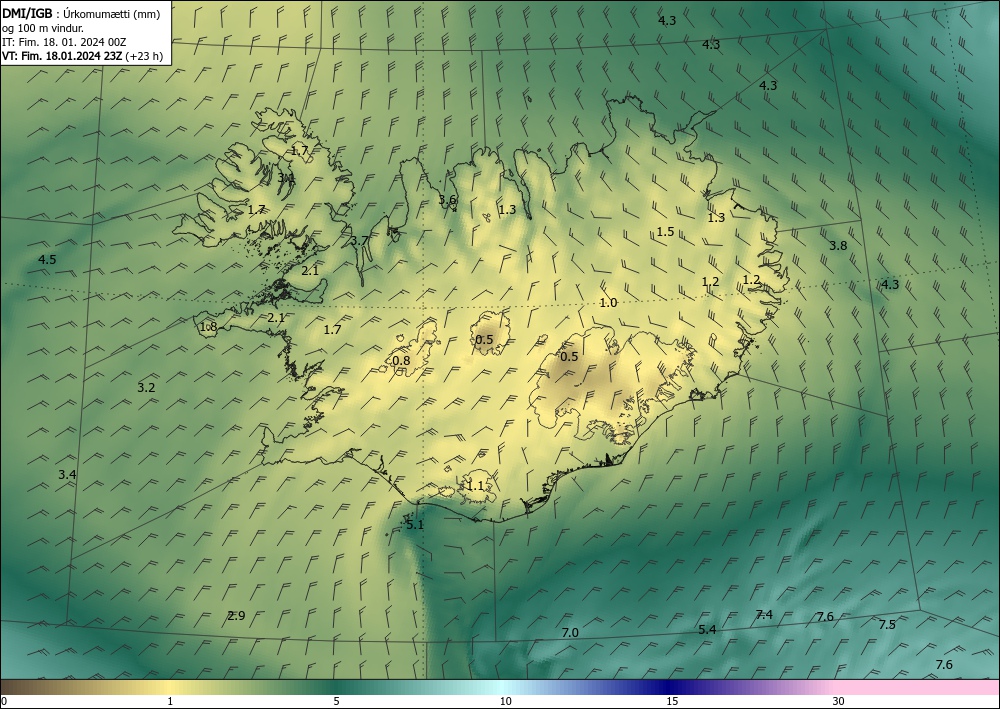The image size is (1000, 709).
Task: Click the 3.6 value on the north coast
Action: coord(447,200)
